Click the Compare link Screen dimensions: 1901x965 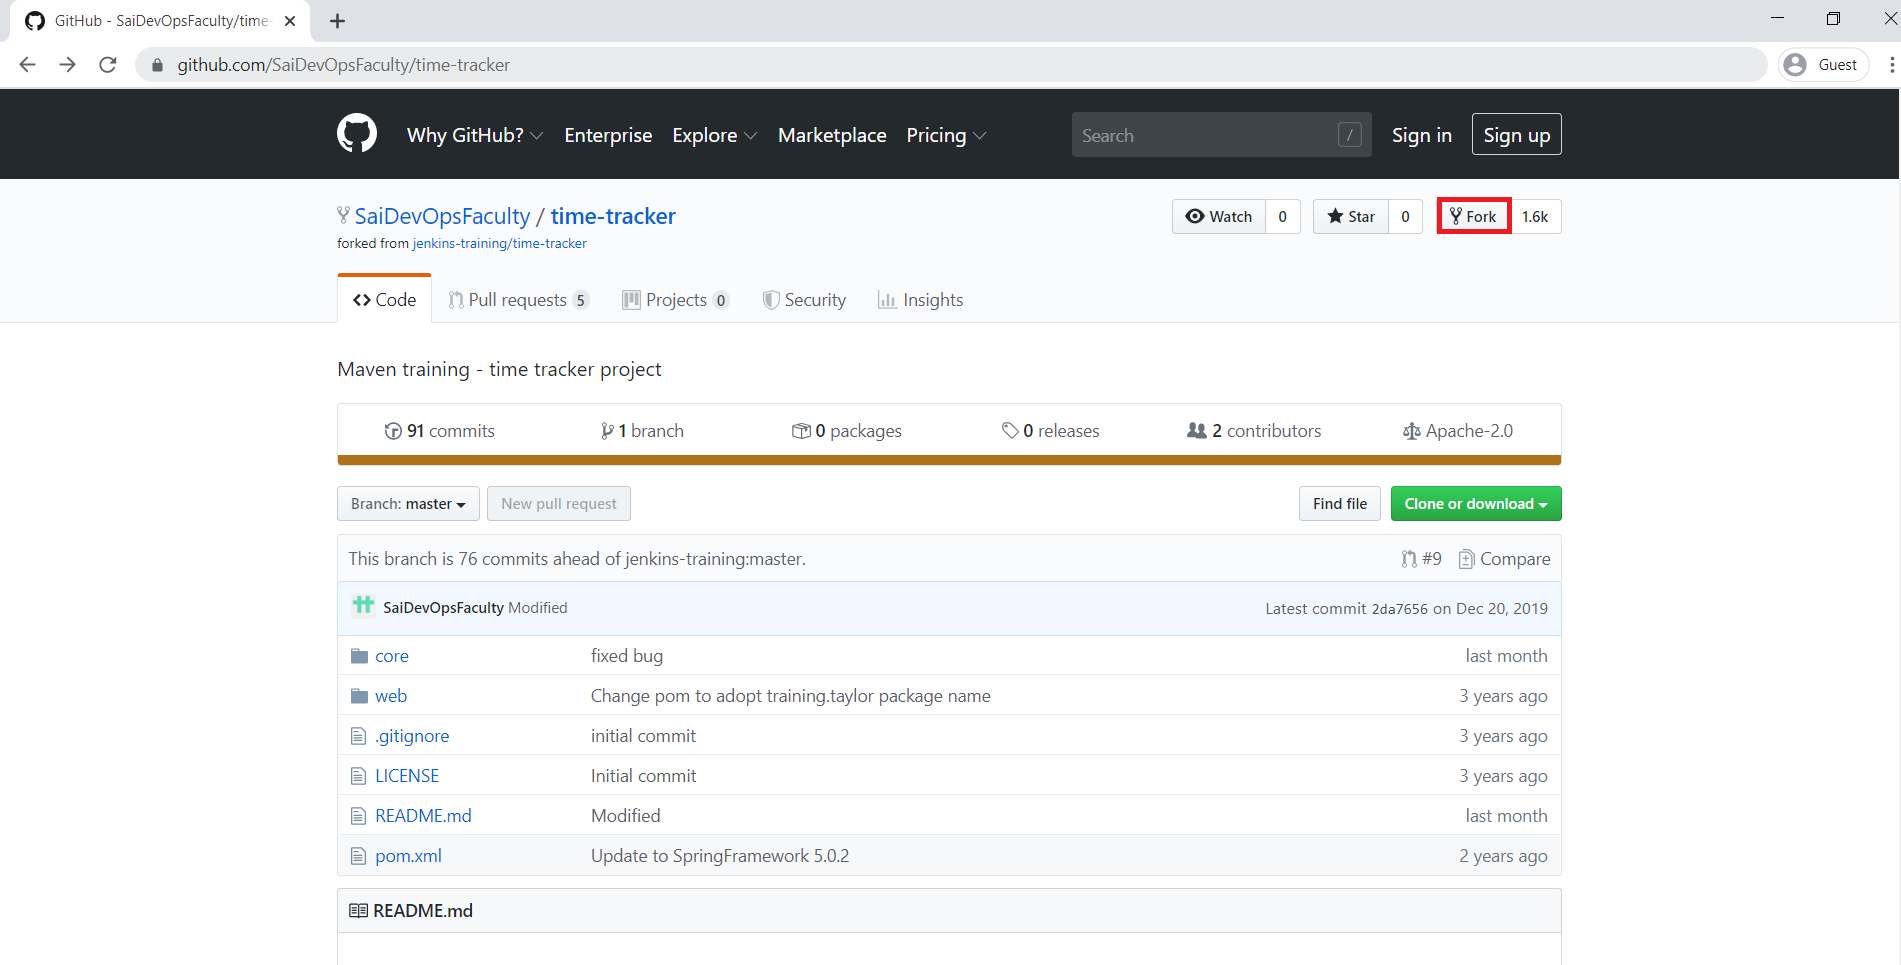click(x=1505, y=559)
